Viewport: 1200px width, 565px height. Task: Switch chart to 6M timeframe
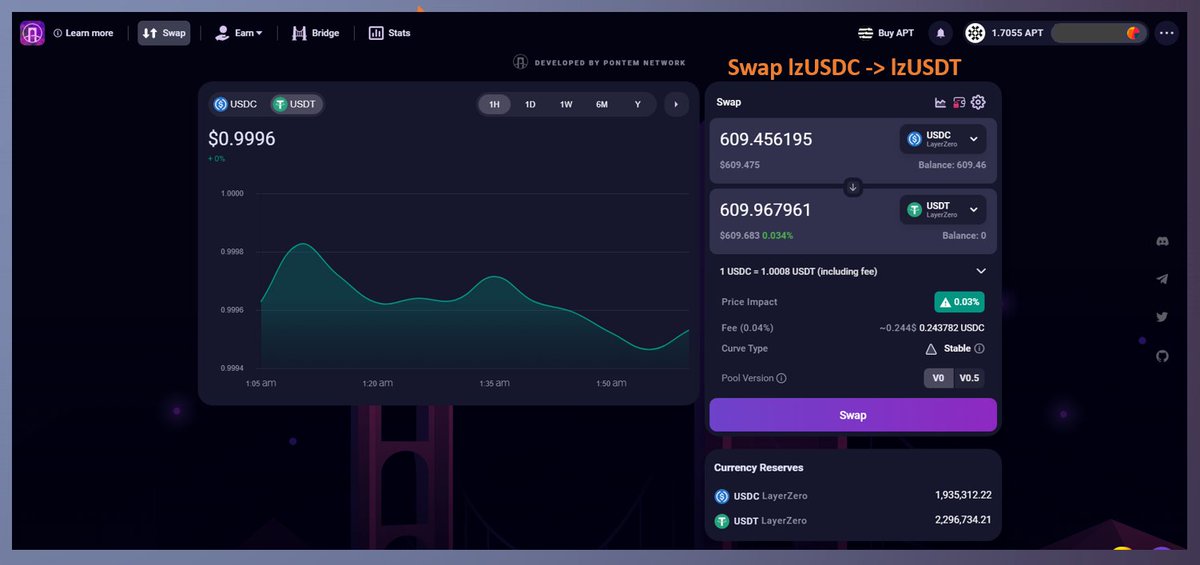coord(602,104)
